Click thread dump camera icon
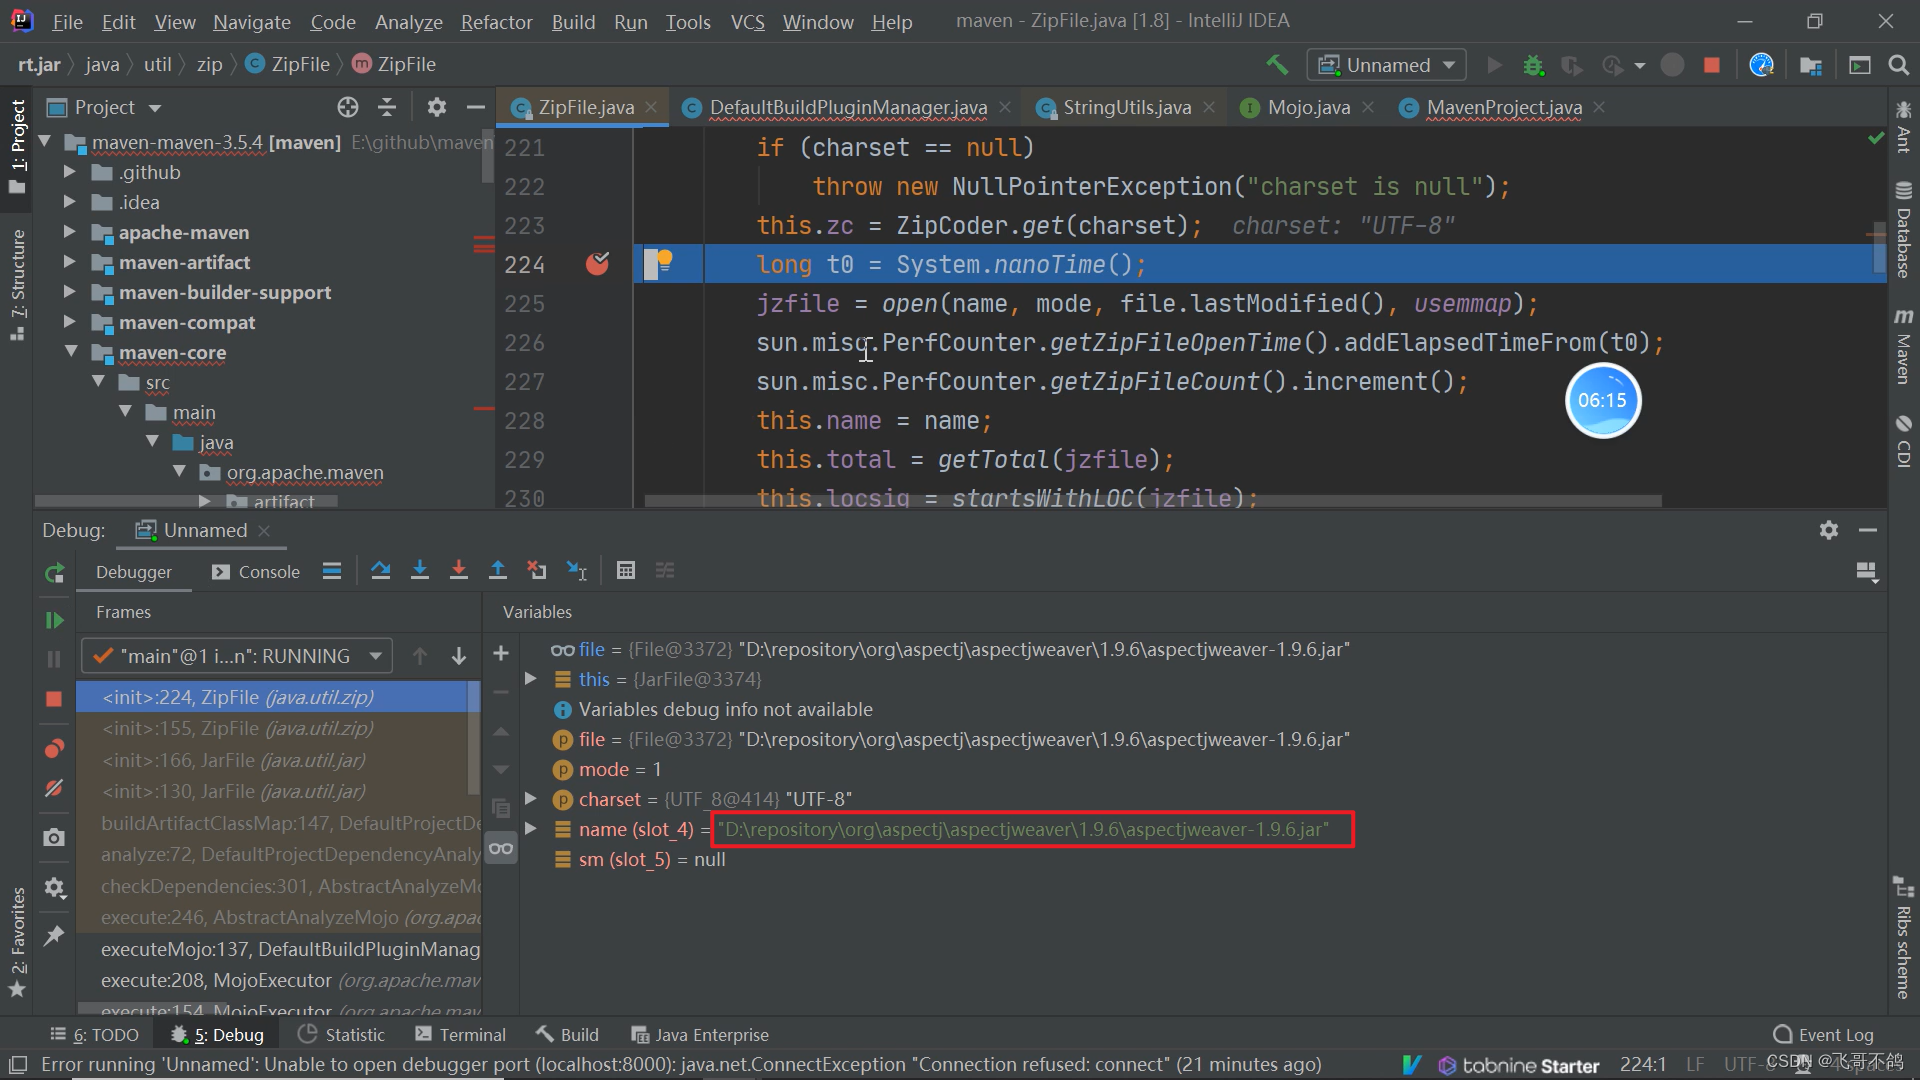This screenshot has width=1920, height=1080. (x=54, y=837)
